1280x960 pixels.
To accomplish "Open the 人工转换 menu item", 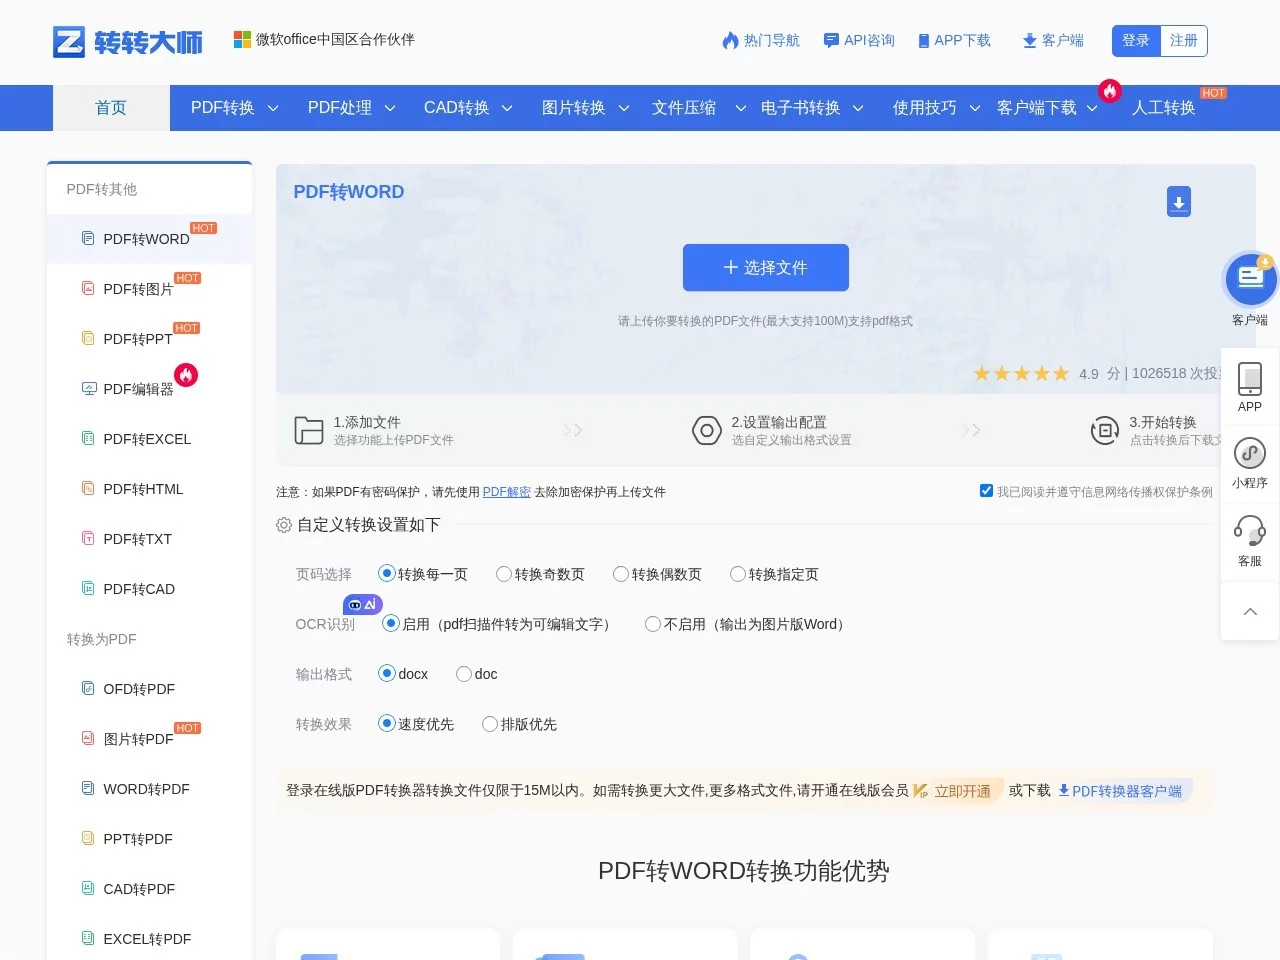I will pos(1163,108).
